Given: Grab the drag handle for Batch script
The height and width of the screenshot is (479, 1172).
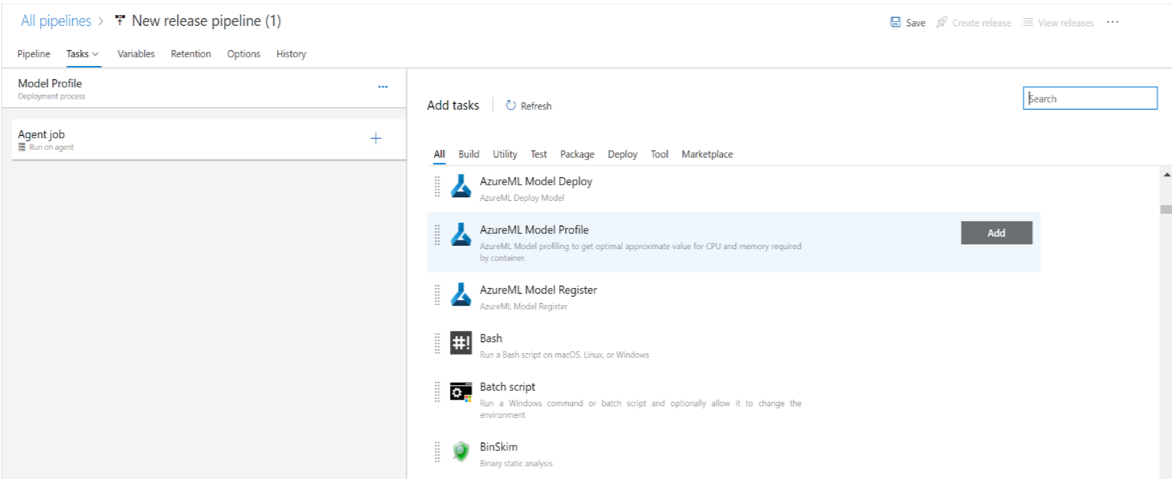Looking at the screenshot, I should pos(437,392).
